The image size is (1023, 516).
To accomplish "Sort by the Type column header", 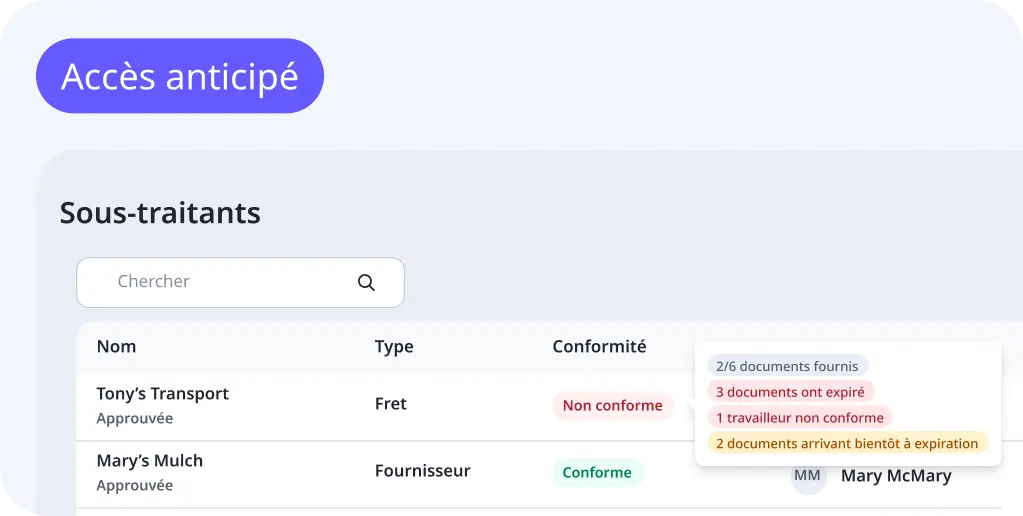I will (394, 347).
